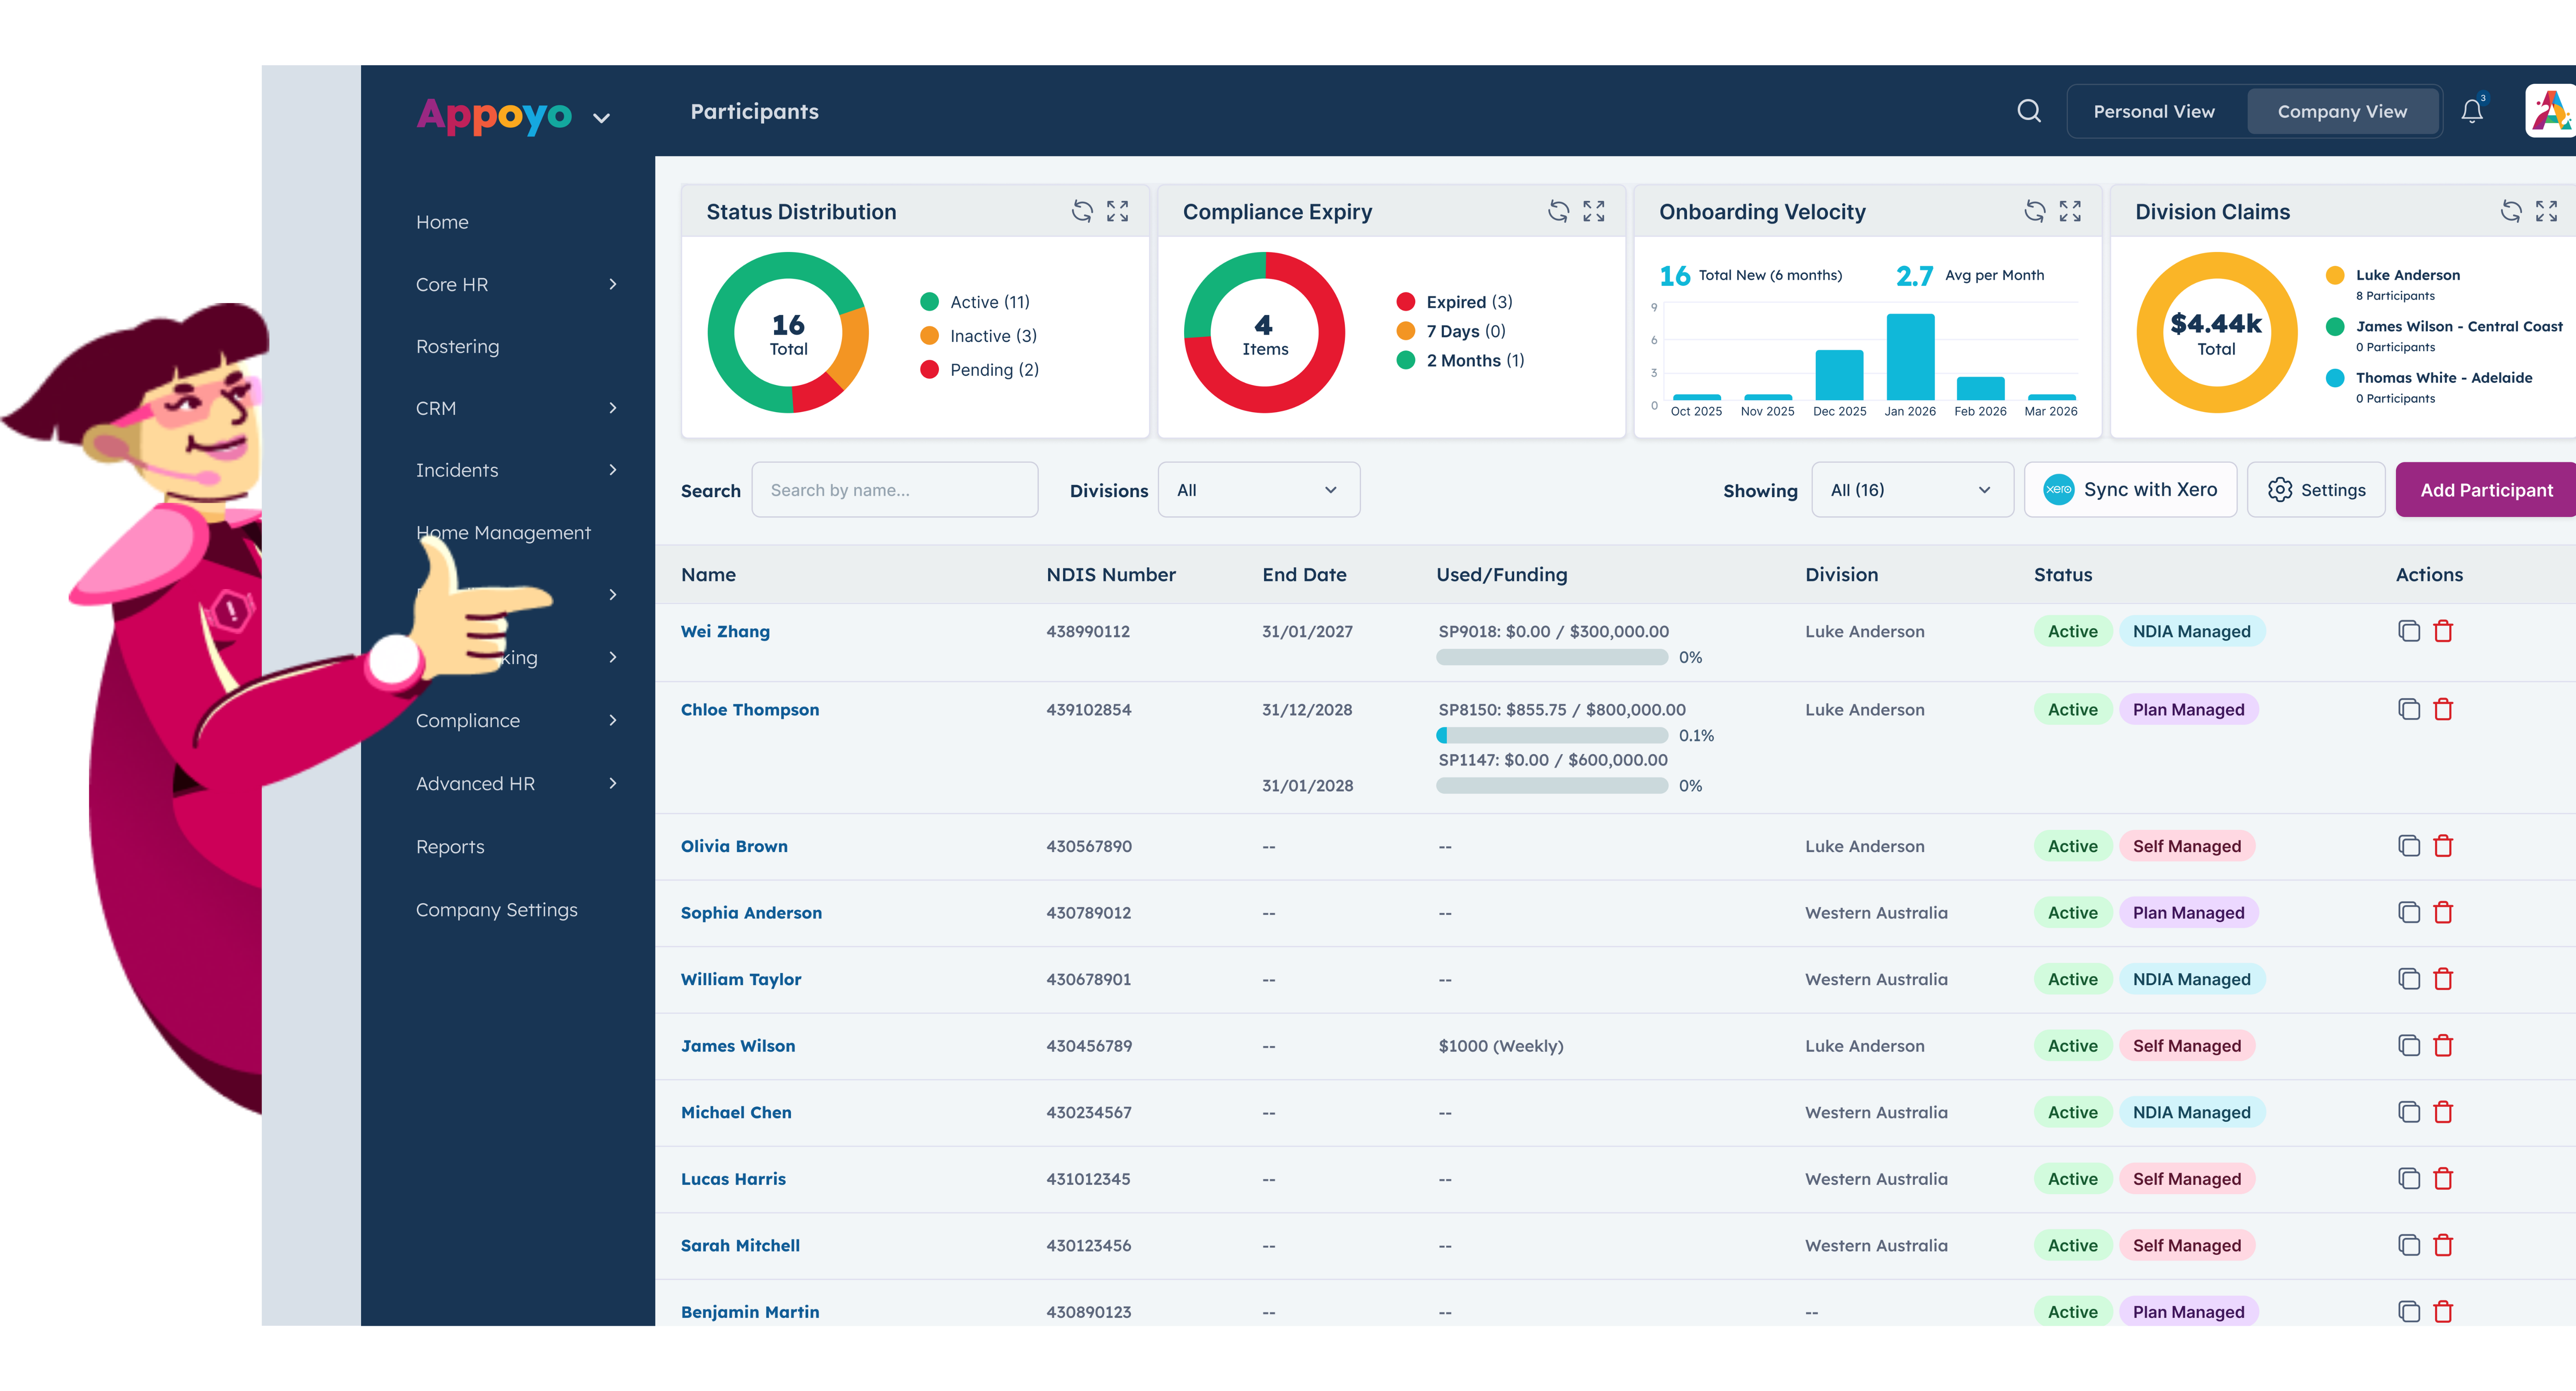Screen dimensions: 2576x1391
Task: Delete the Lucas Harris participant
Action: coord(2443,1178)
